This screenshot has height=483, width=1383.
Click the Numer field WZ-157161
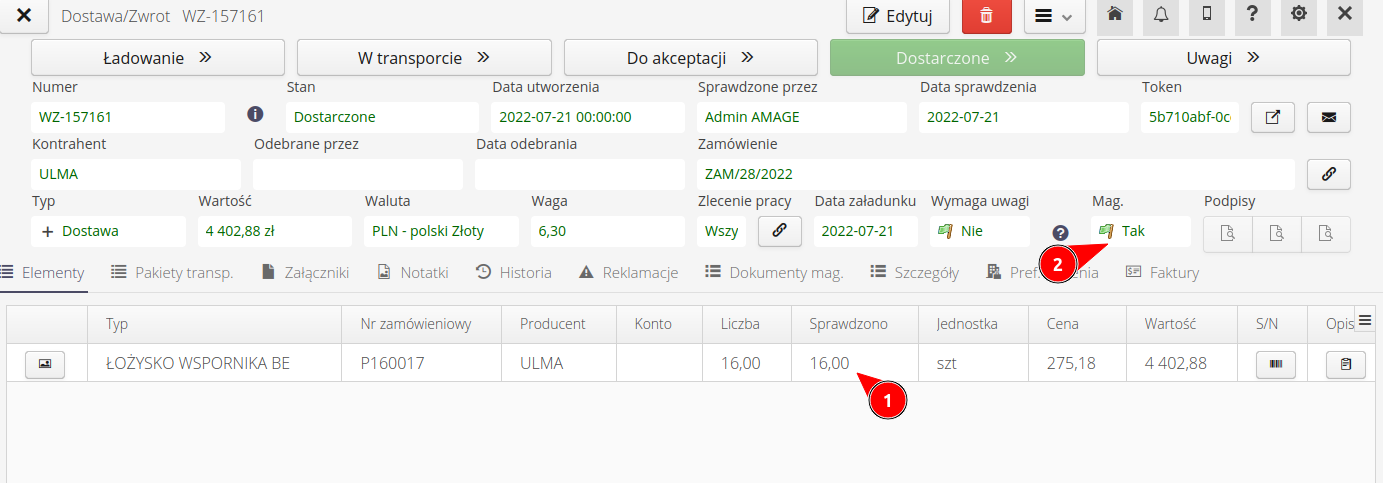[x=128, y=117]
